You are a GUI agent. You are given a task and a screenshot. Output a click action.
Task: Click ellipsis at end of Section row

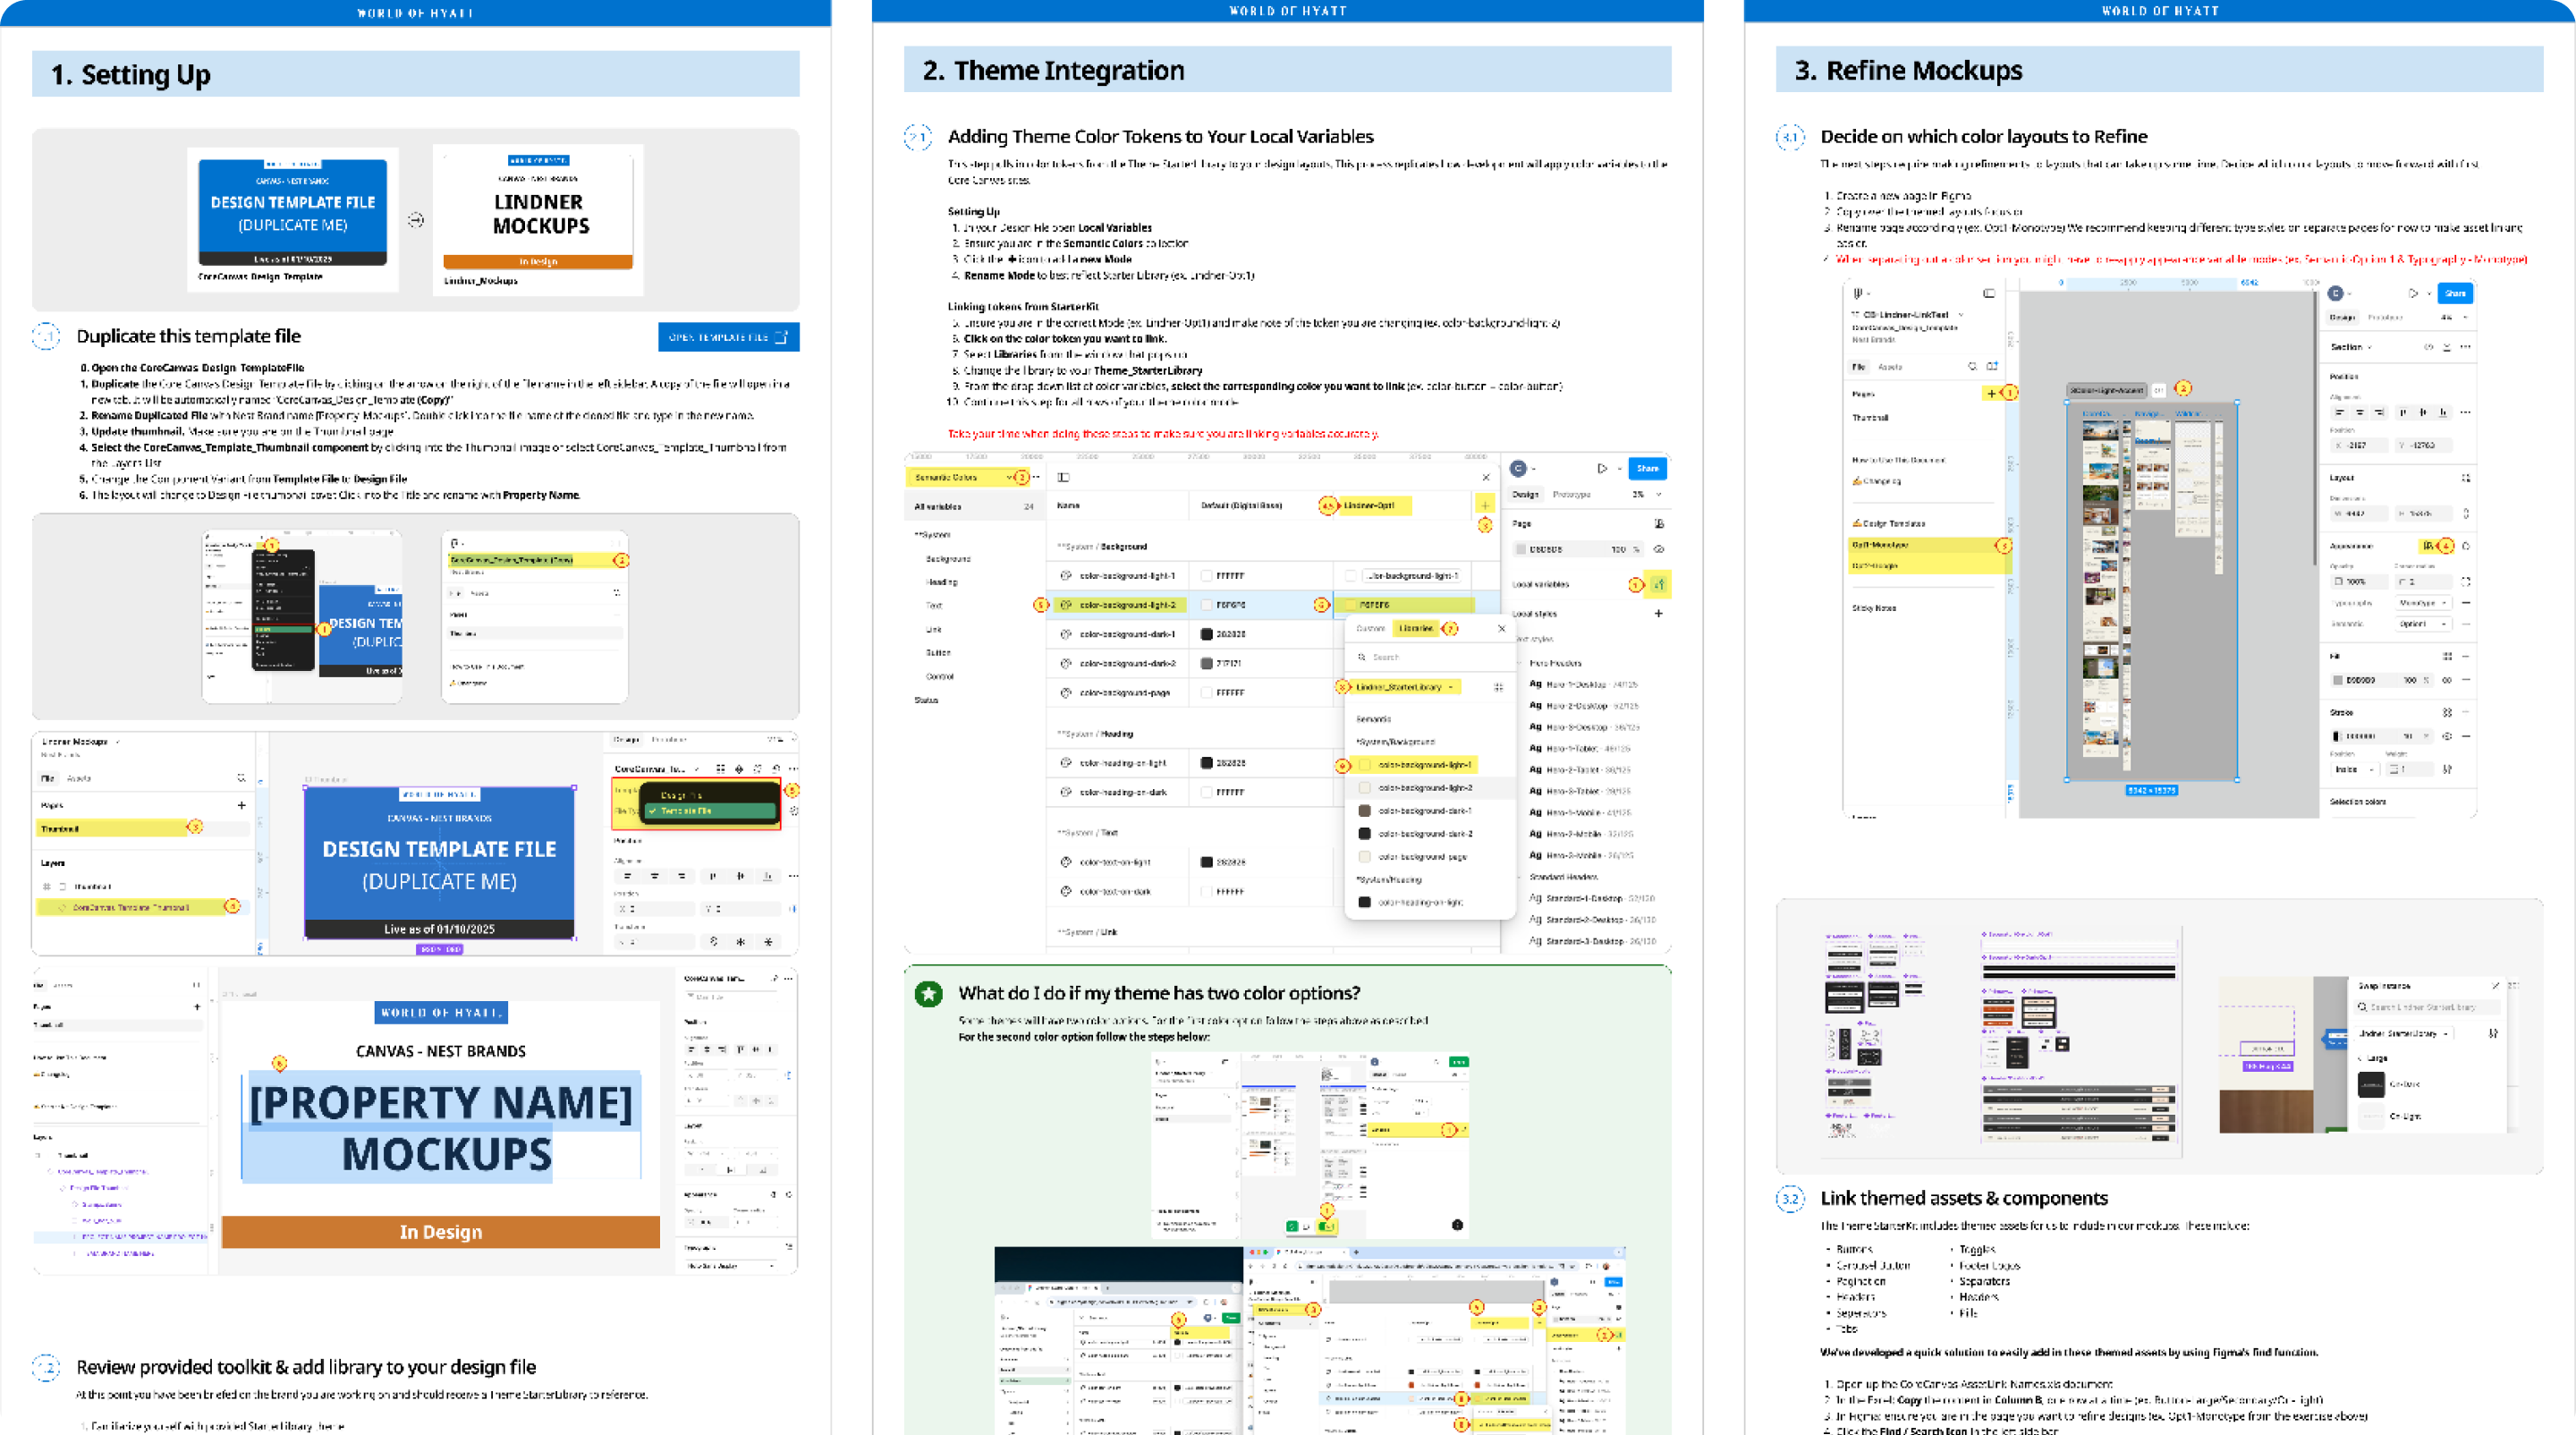[x=2466, y=348]
